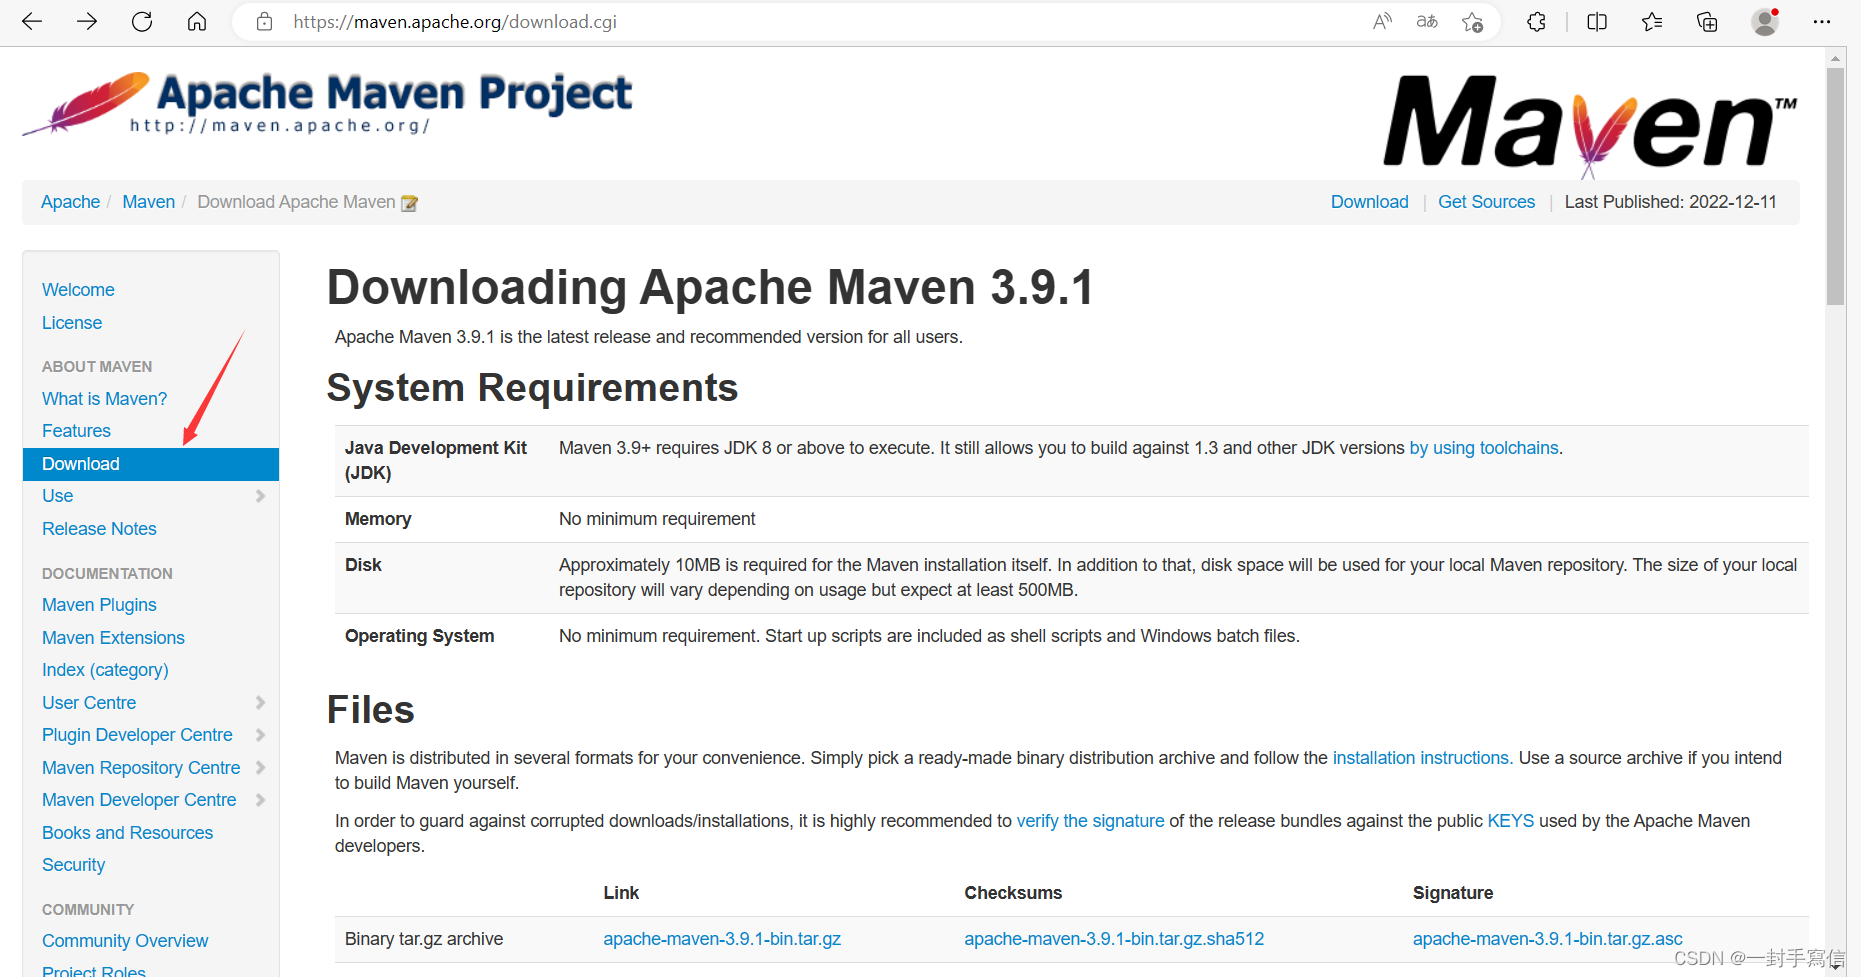Click the browser forward arrow
The height and width of the screenshot is (977, 1861).
tap(87, 22)
